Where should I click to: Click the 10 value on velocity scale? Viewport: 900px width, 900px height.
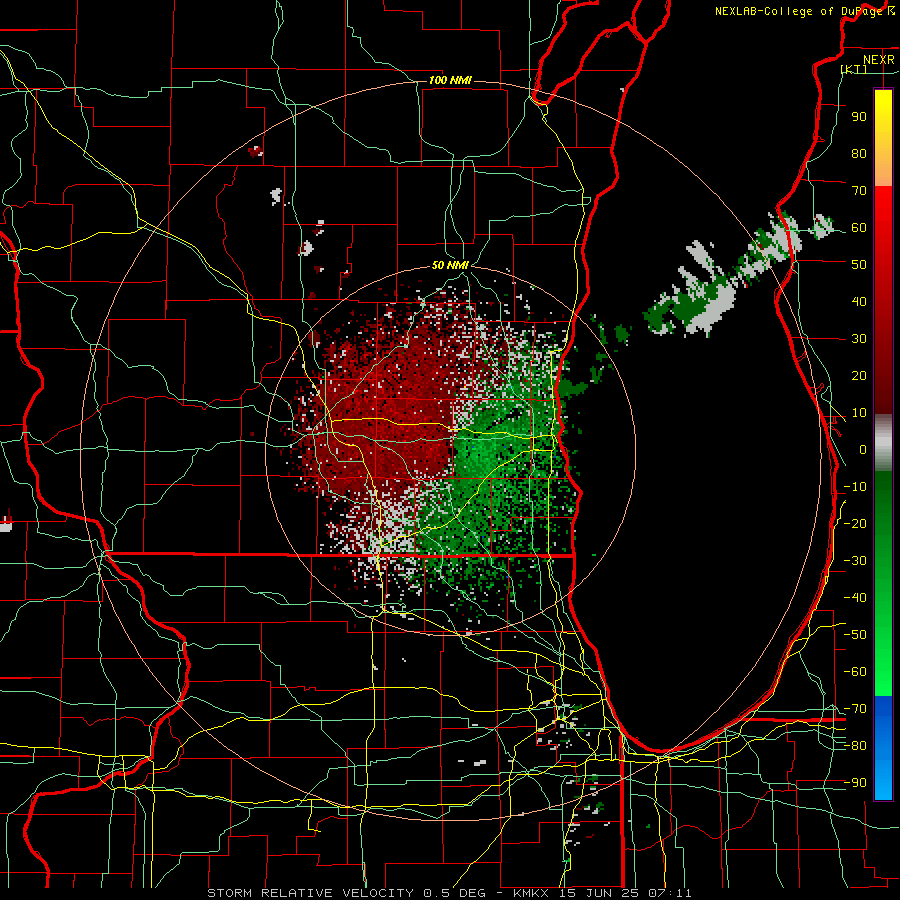tap(859, 413)
